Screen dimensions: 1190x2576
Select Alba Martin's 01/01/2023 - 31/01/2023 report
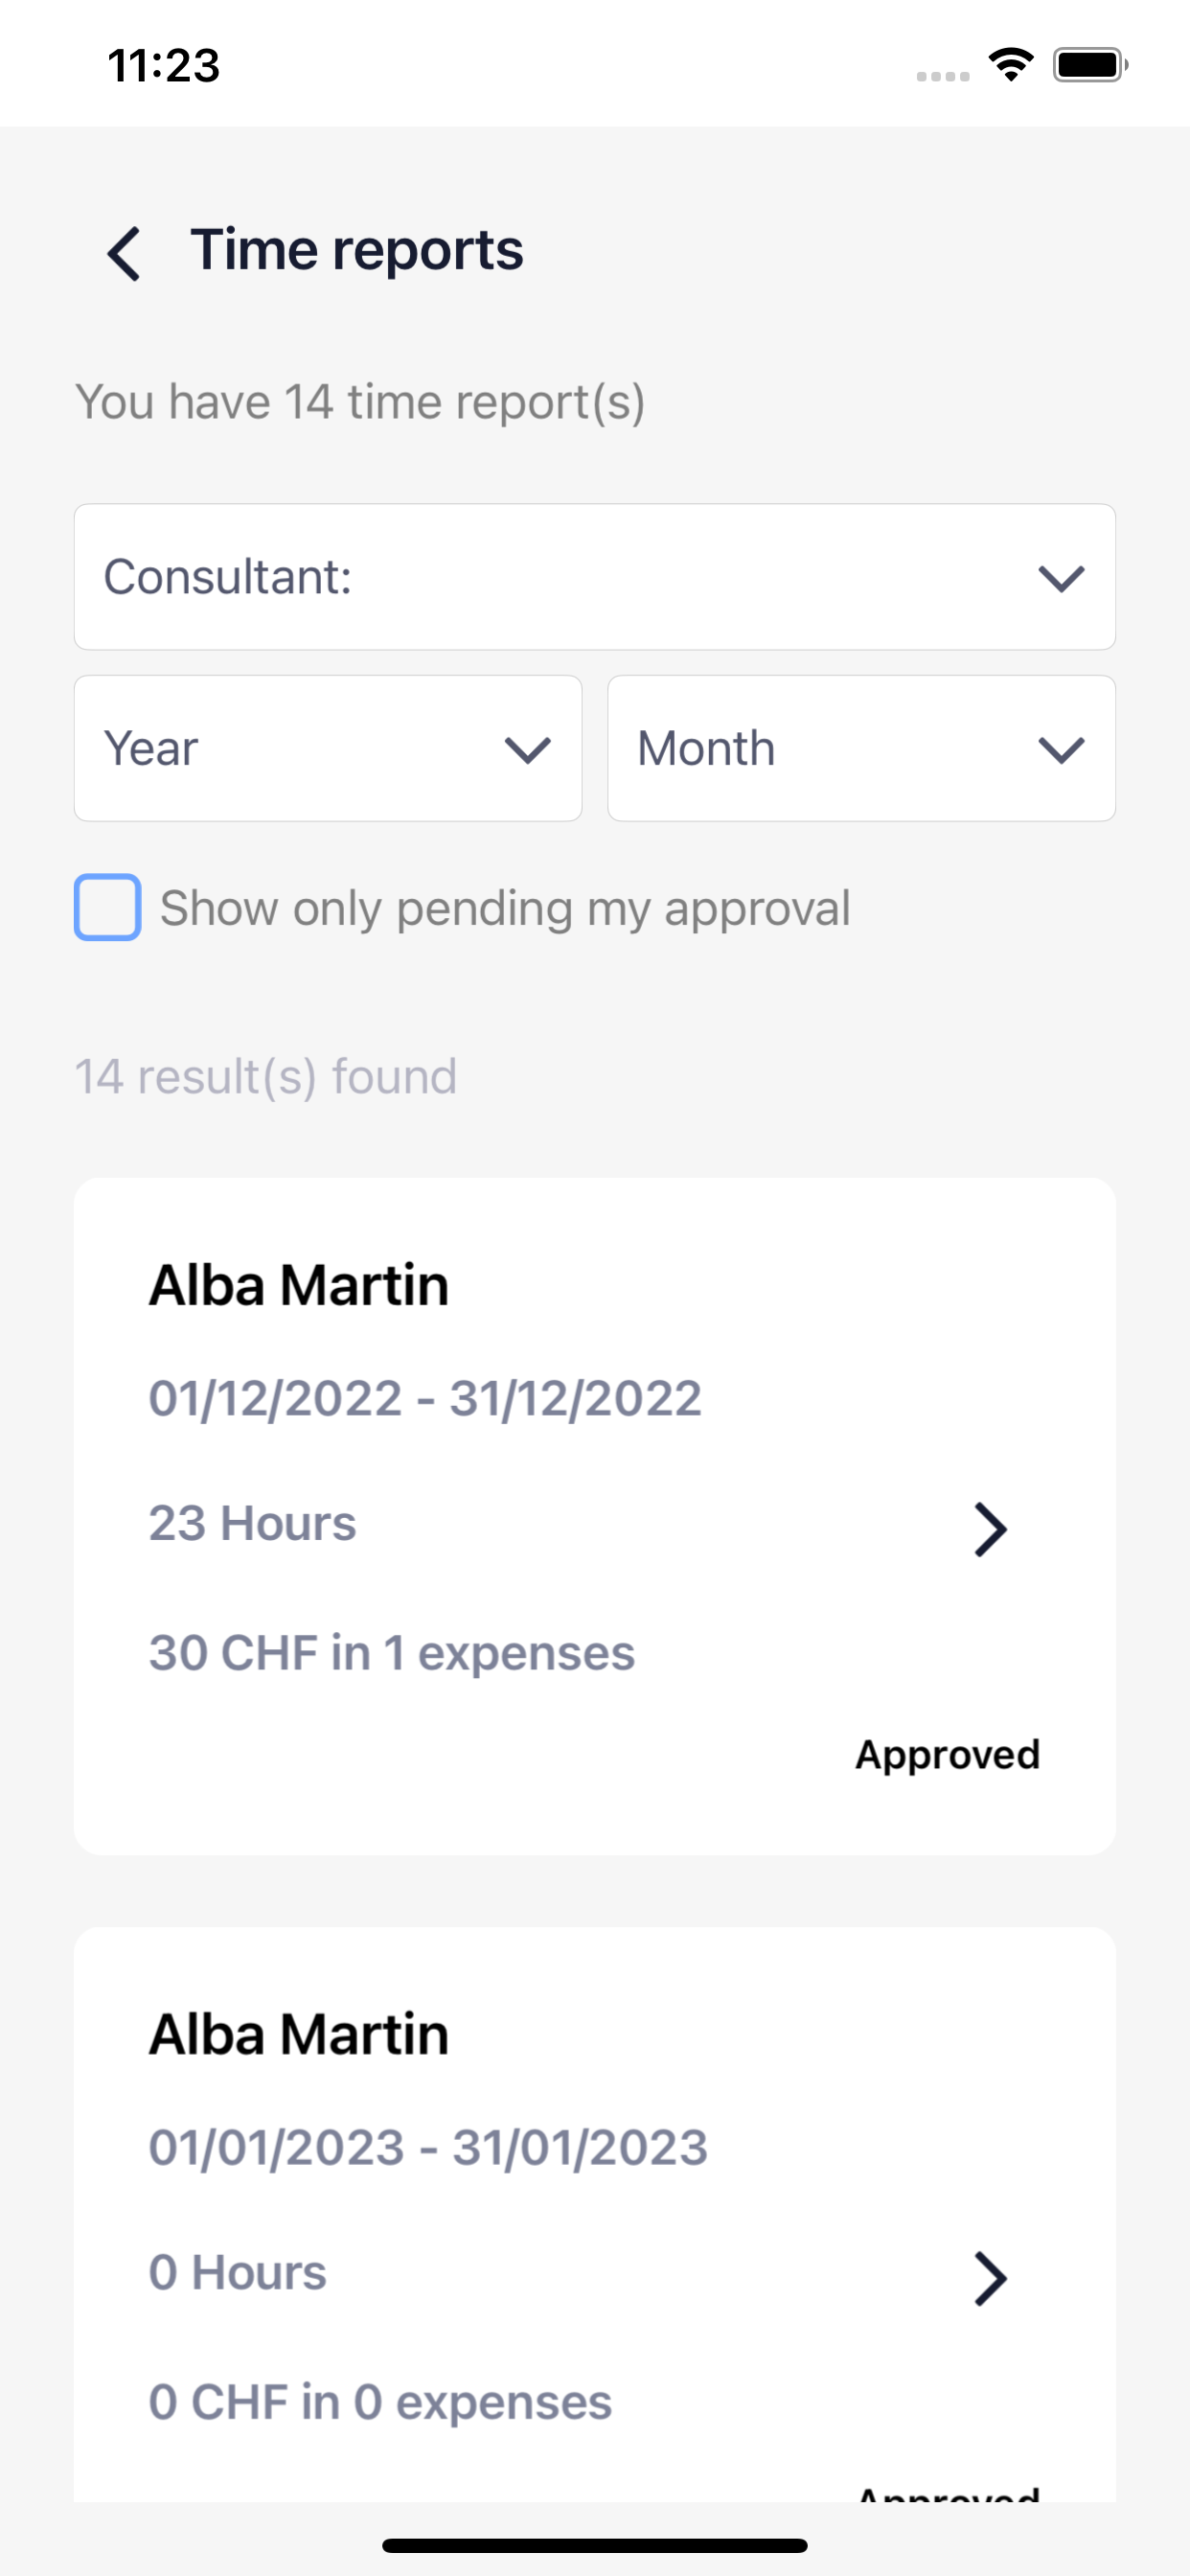(595, 2214)
